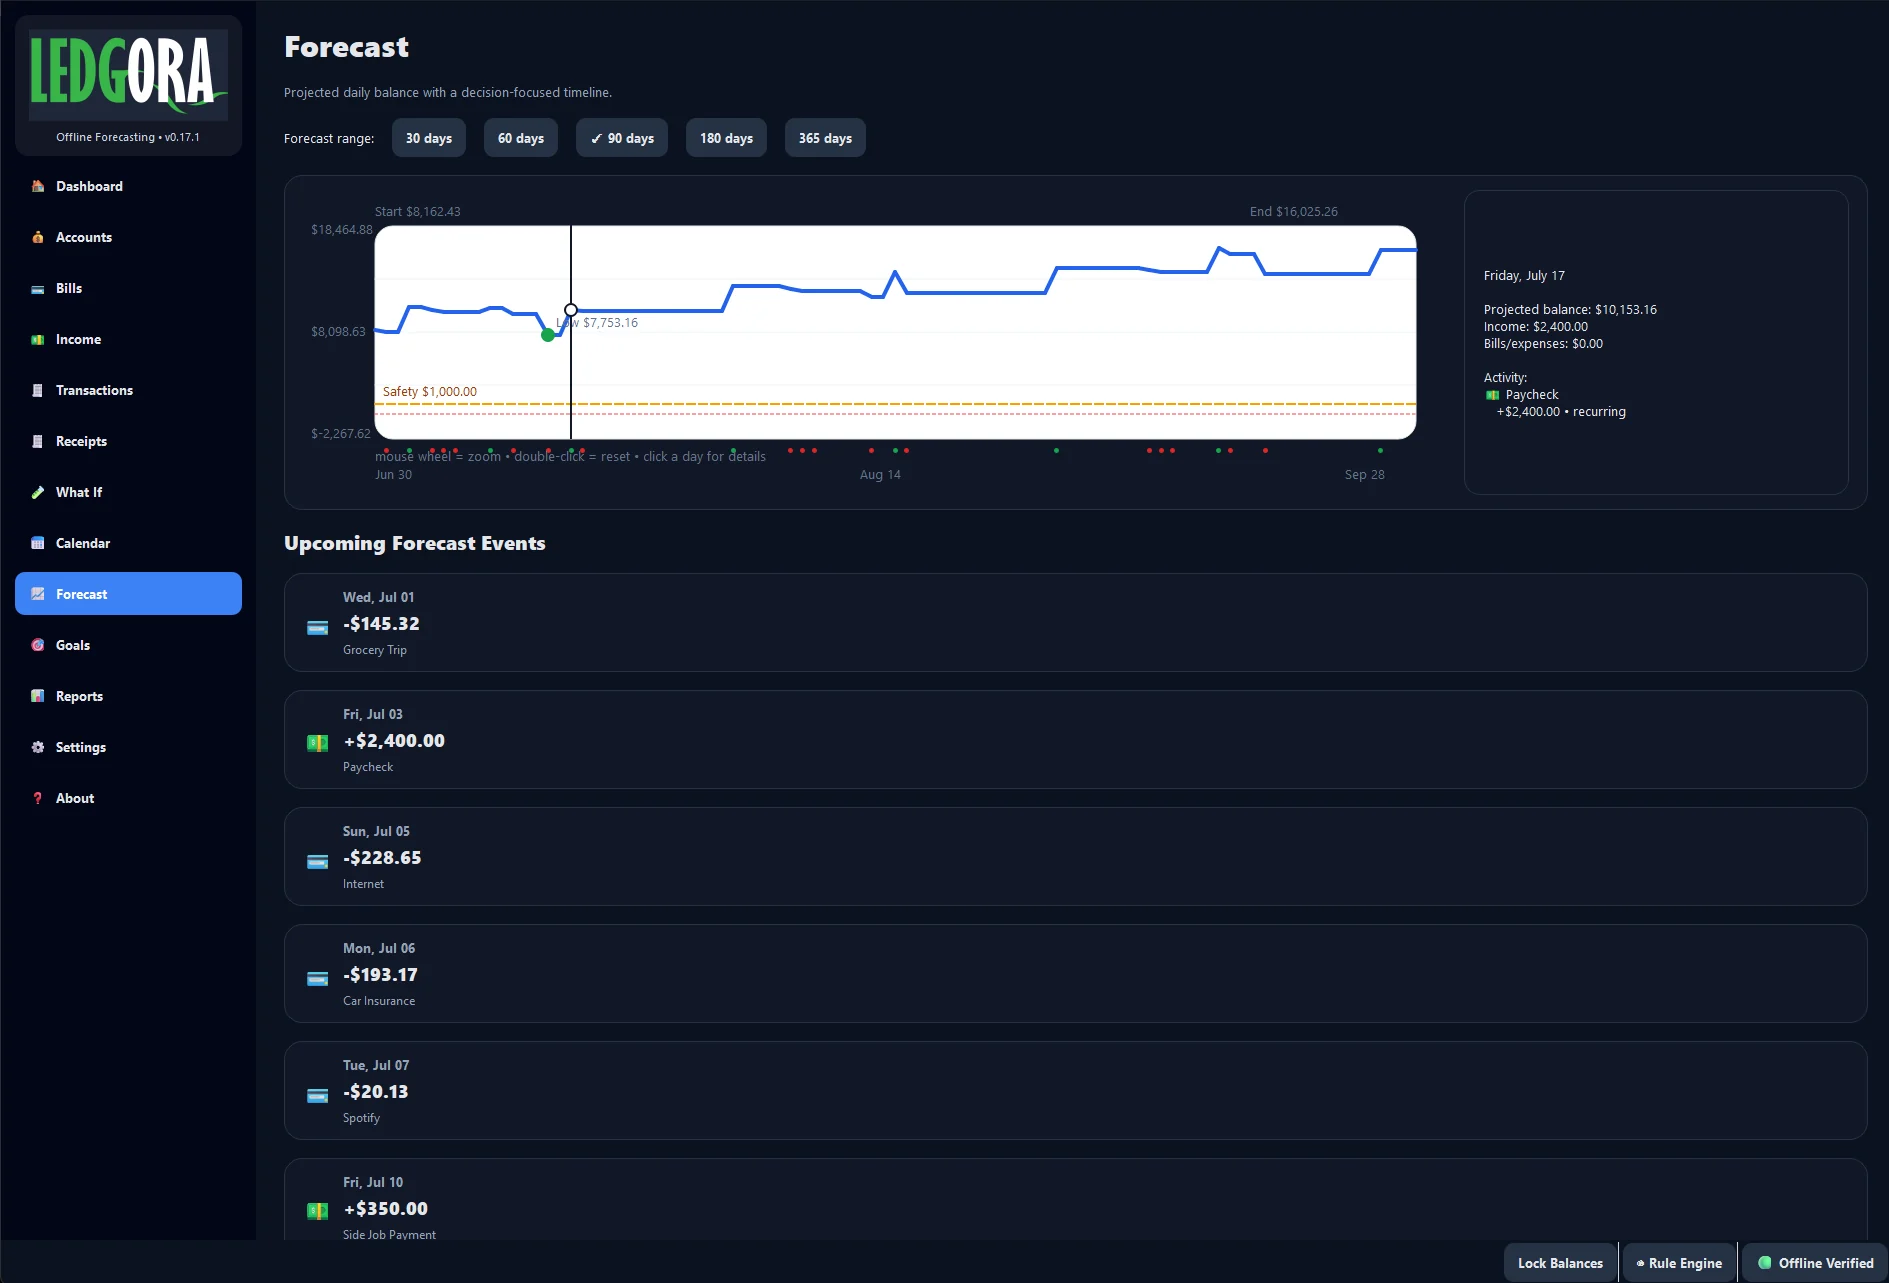Set forecast range to 60 days
This screenshot has height=1283, width=1889.
coord(521,138)
